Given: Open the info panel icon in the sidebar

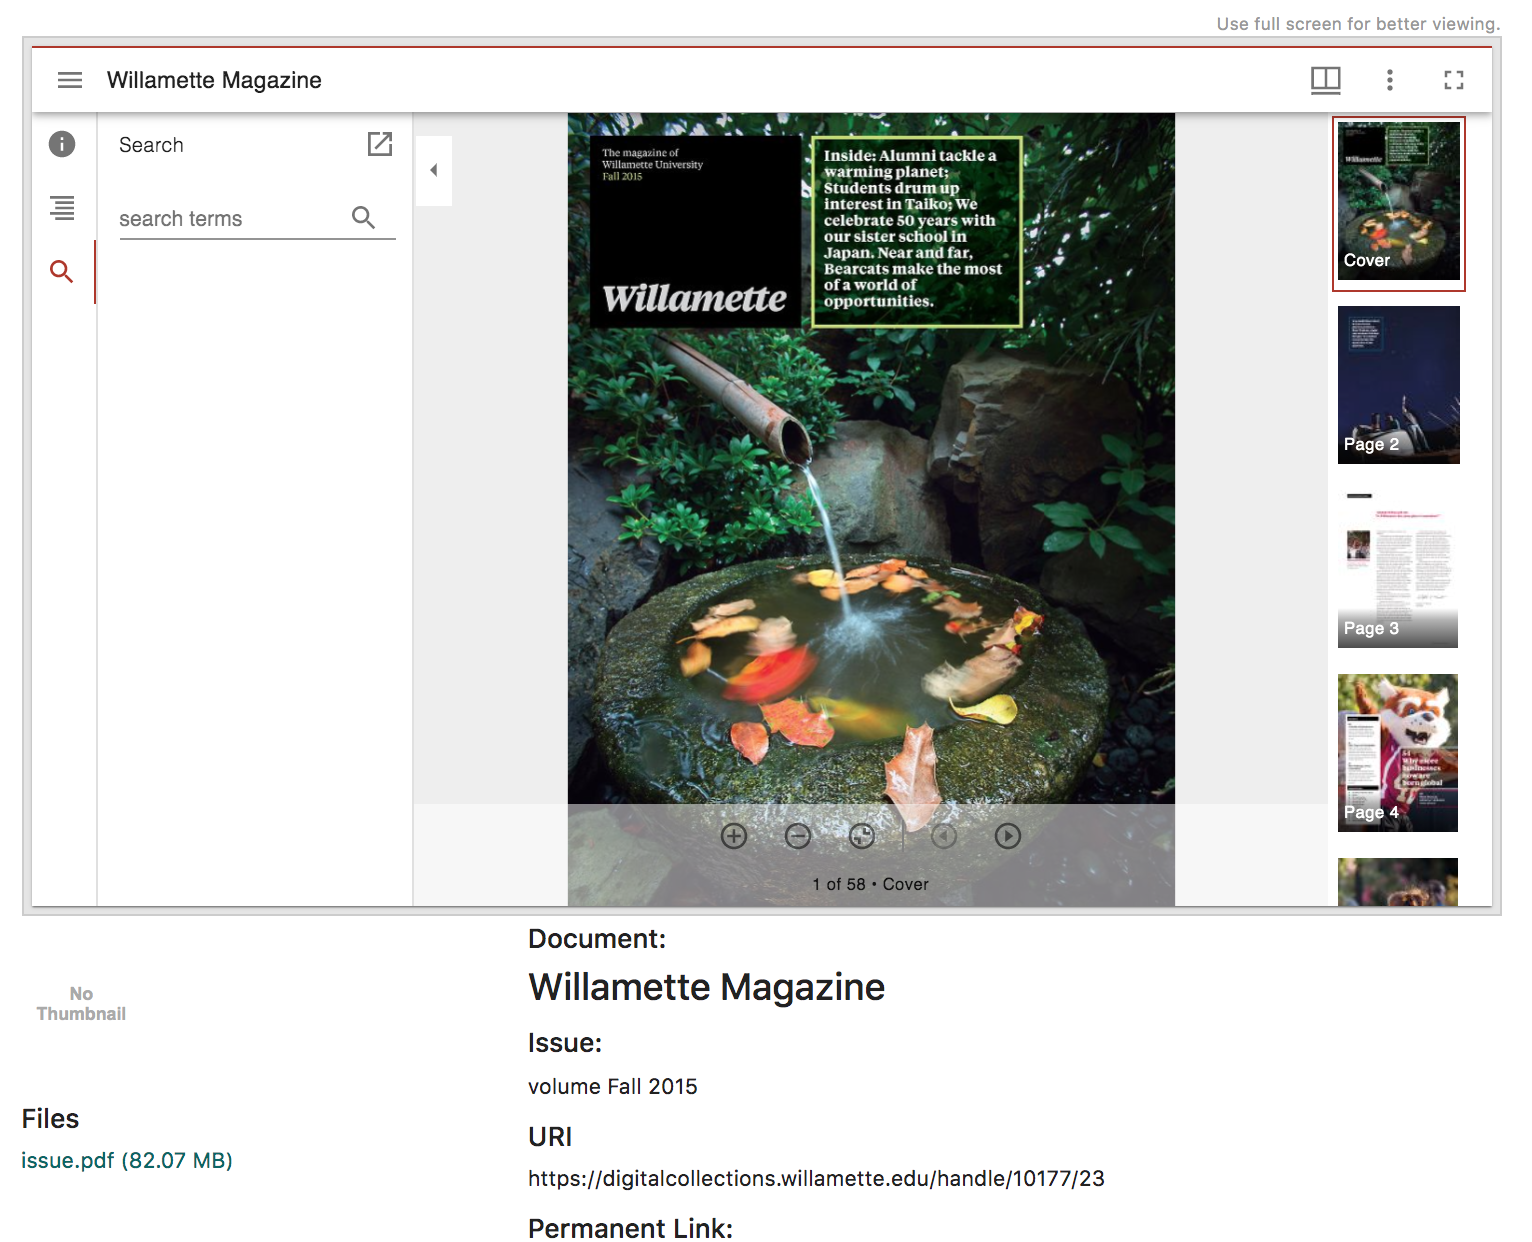Looking at the screenshot, I should pyautogui.click(x=62, y=144).
